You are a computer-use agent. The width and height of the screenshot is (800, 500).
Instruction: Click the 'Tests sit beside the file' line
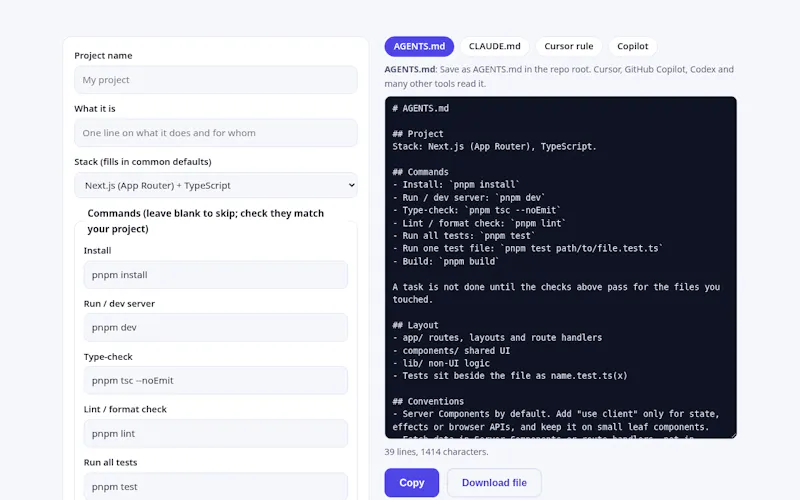tap(510, 376)
